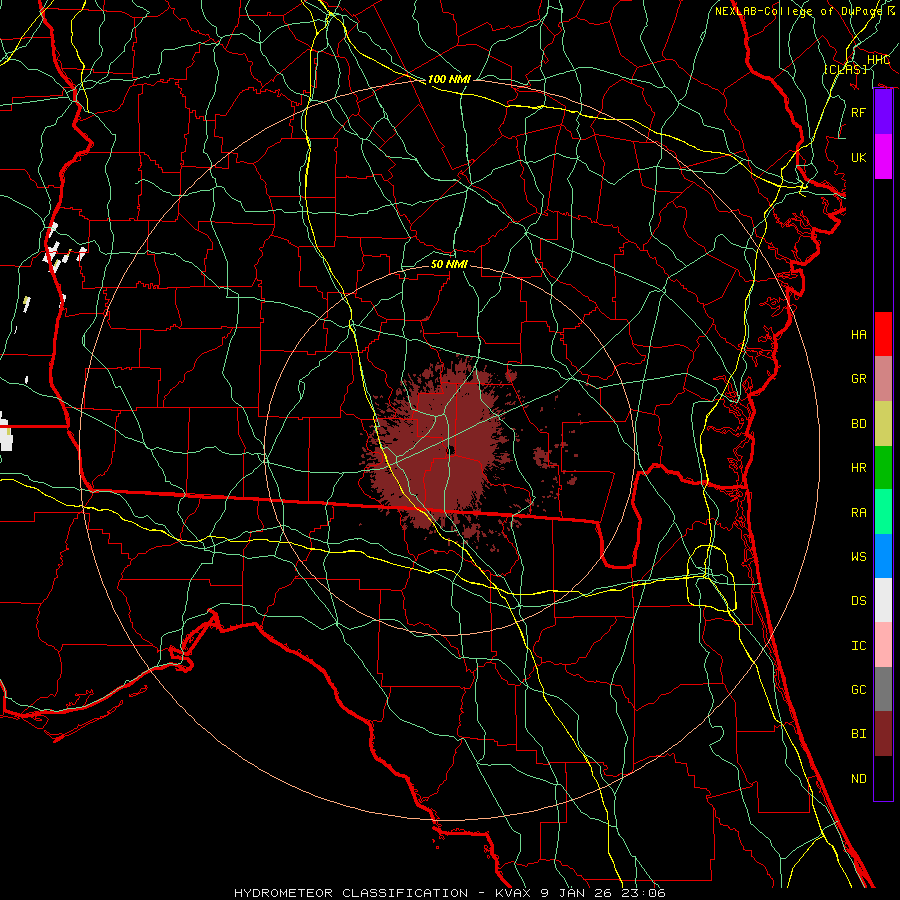Click the "KVAX" radar site identifier

point(515,893)
